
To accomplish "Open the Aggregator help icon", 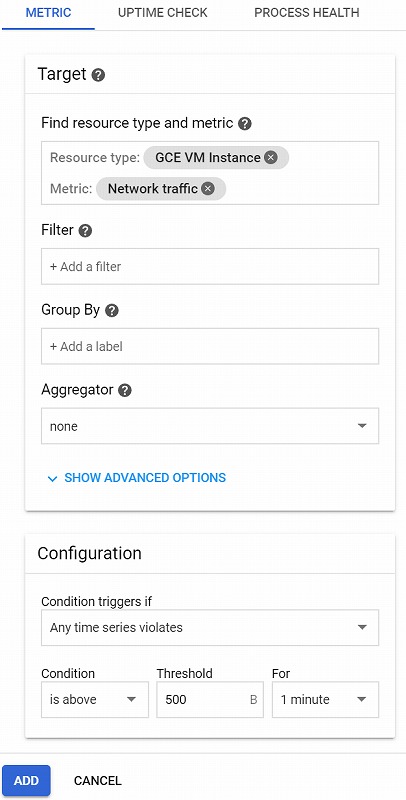I will point(125,390).
